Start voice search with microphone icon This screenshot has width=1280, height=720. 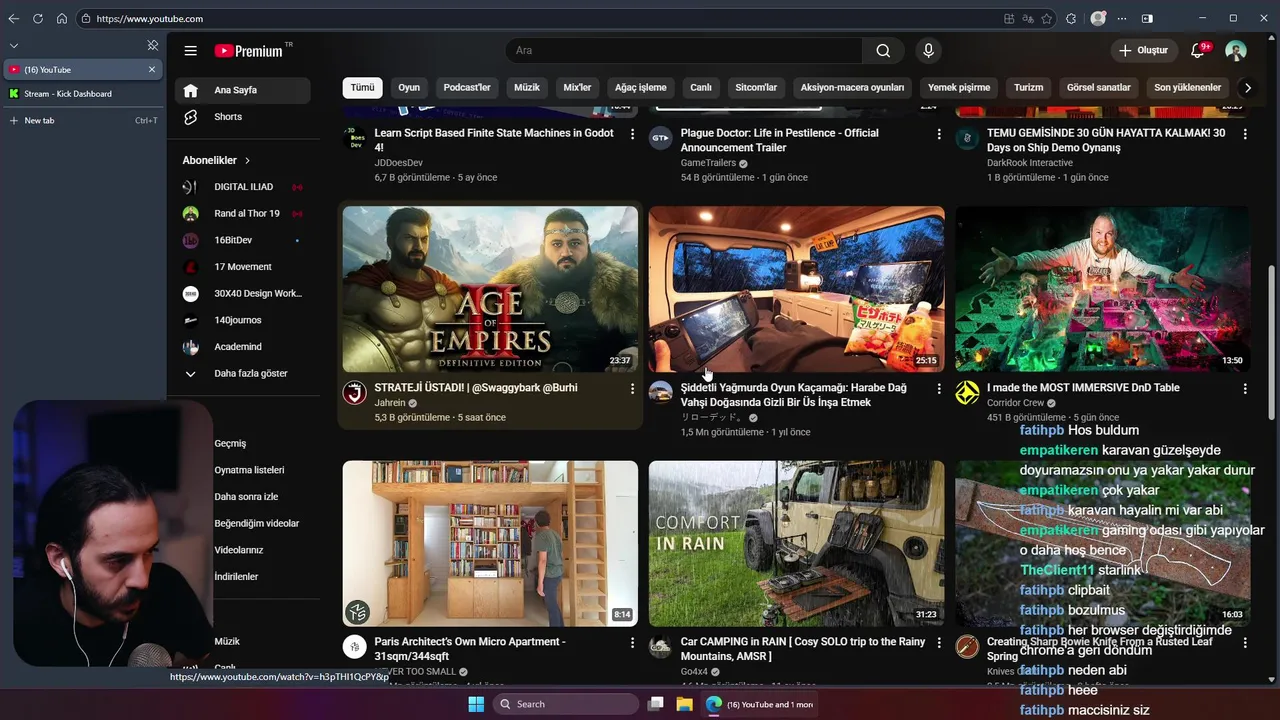point(928,51)
